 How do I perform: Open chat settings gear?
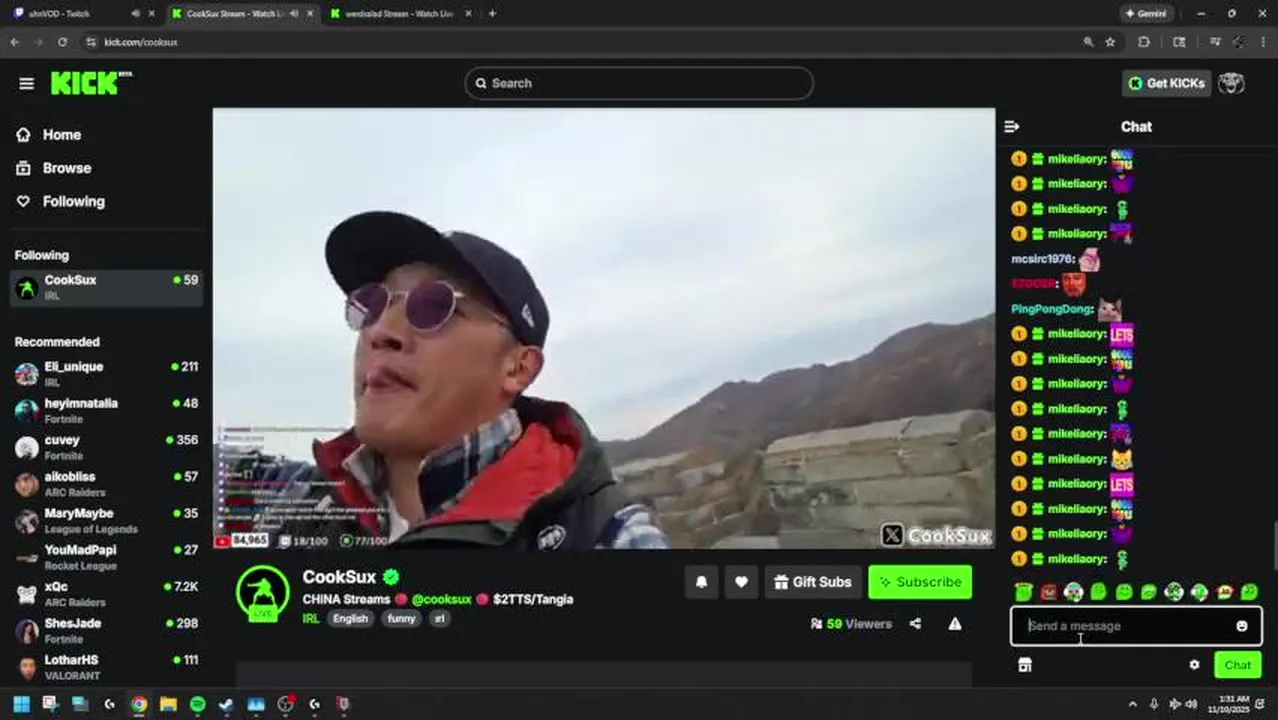[x=1194, y=665]
